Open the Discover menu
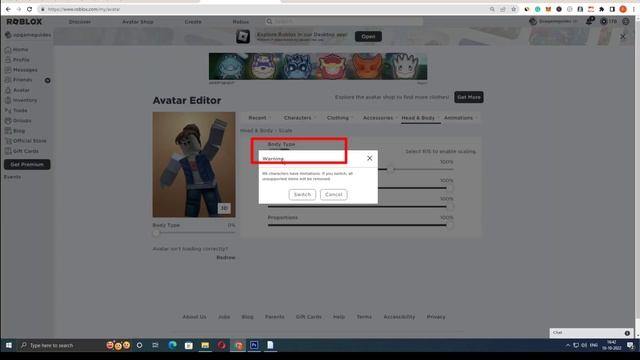The image size is (640, 360). pyautogui.click(x=80, y=22)
